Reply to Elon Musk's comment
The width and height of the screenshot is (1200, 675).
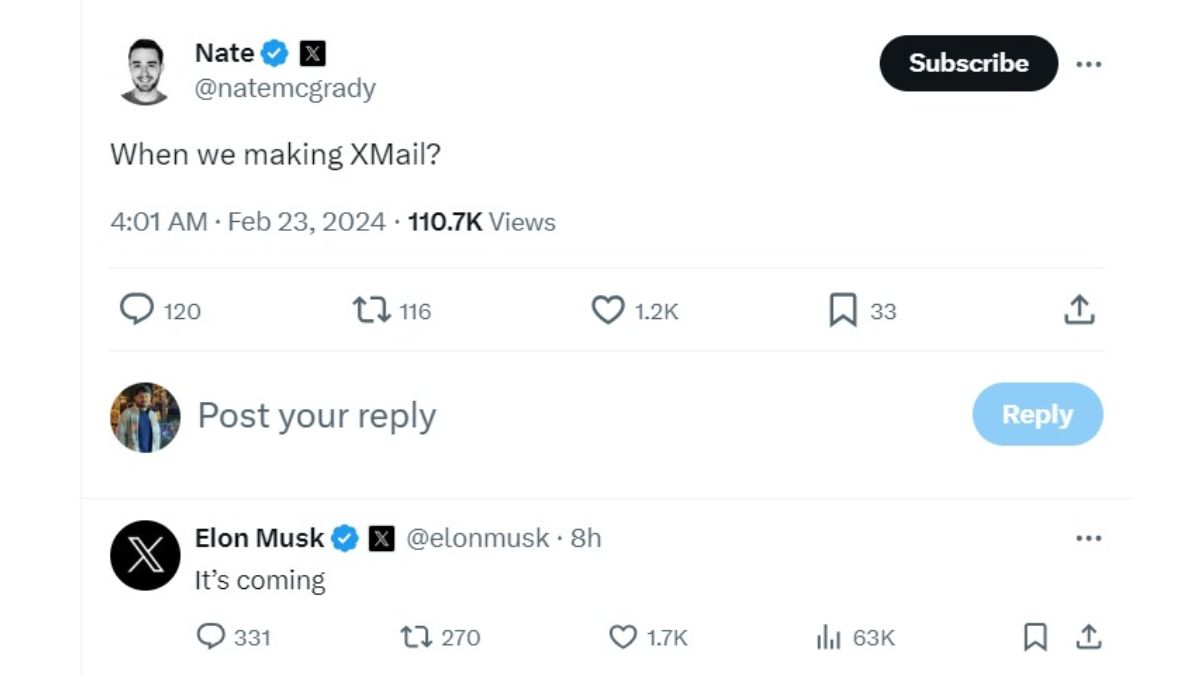[x=211, y=637]
